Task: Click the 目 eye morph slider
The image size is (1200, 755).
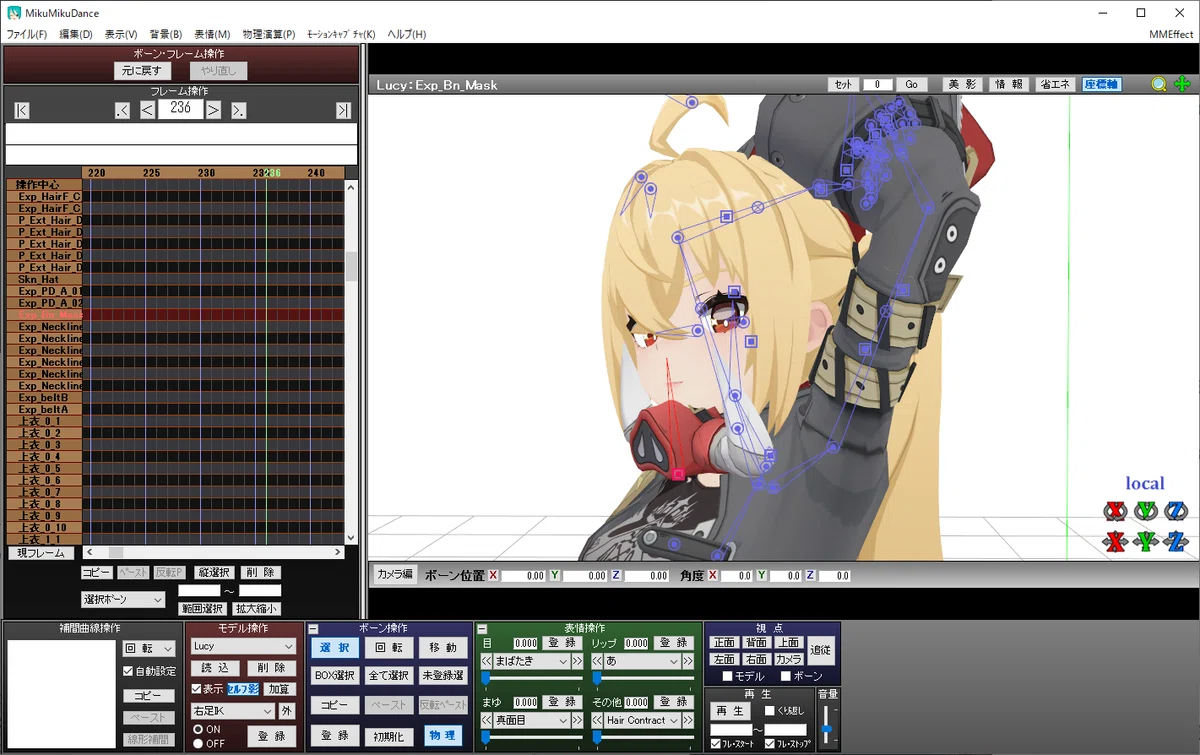Action: pyautogui.click(x=532, y=679)
